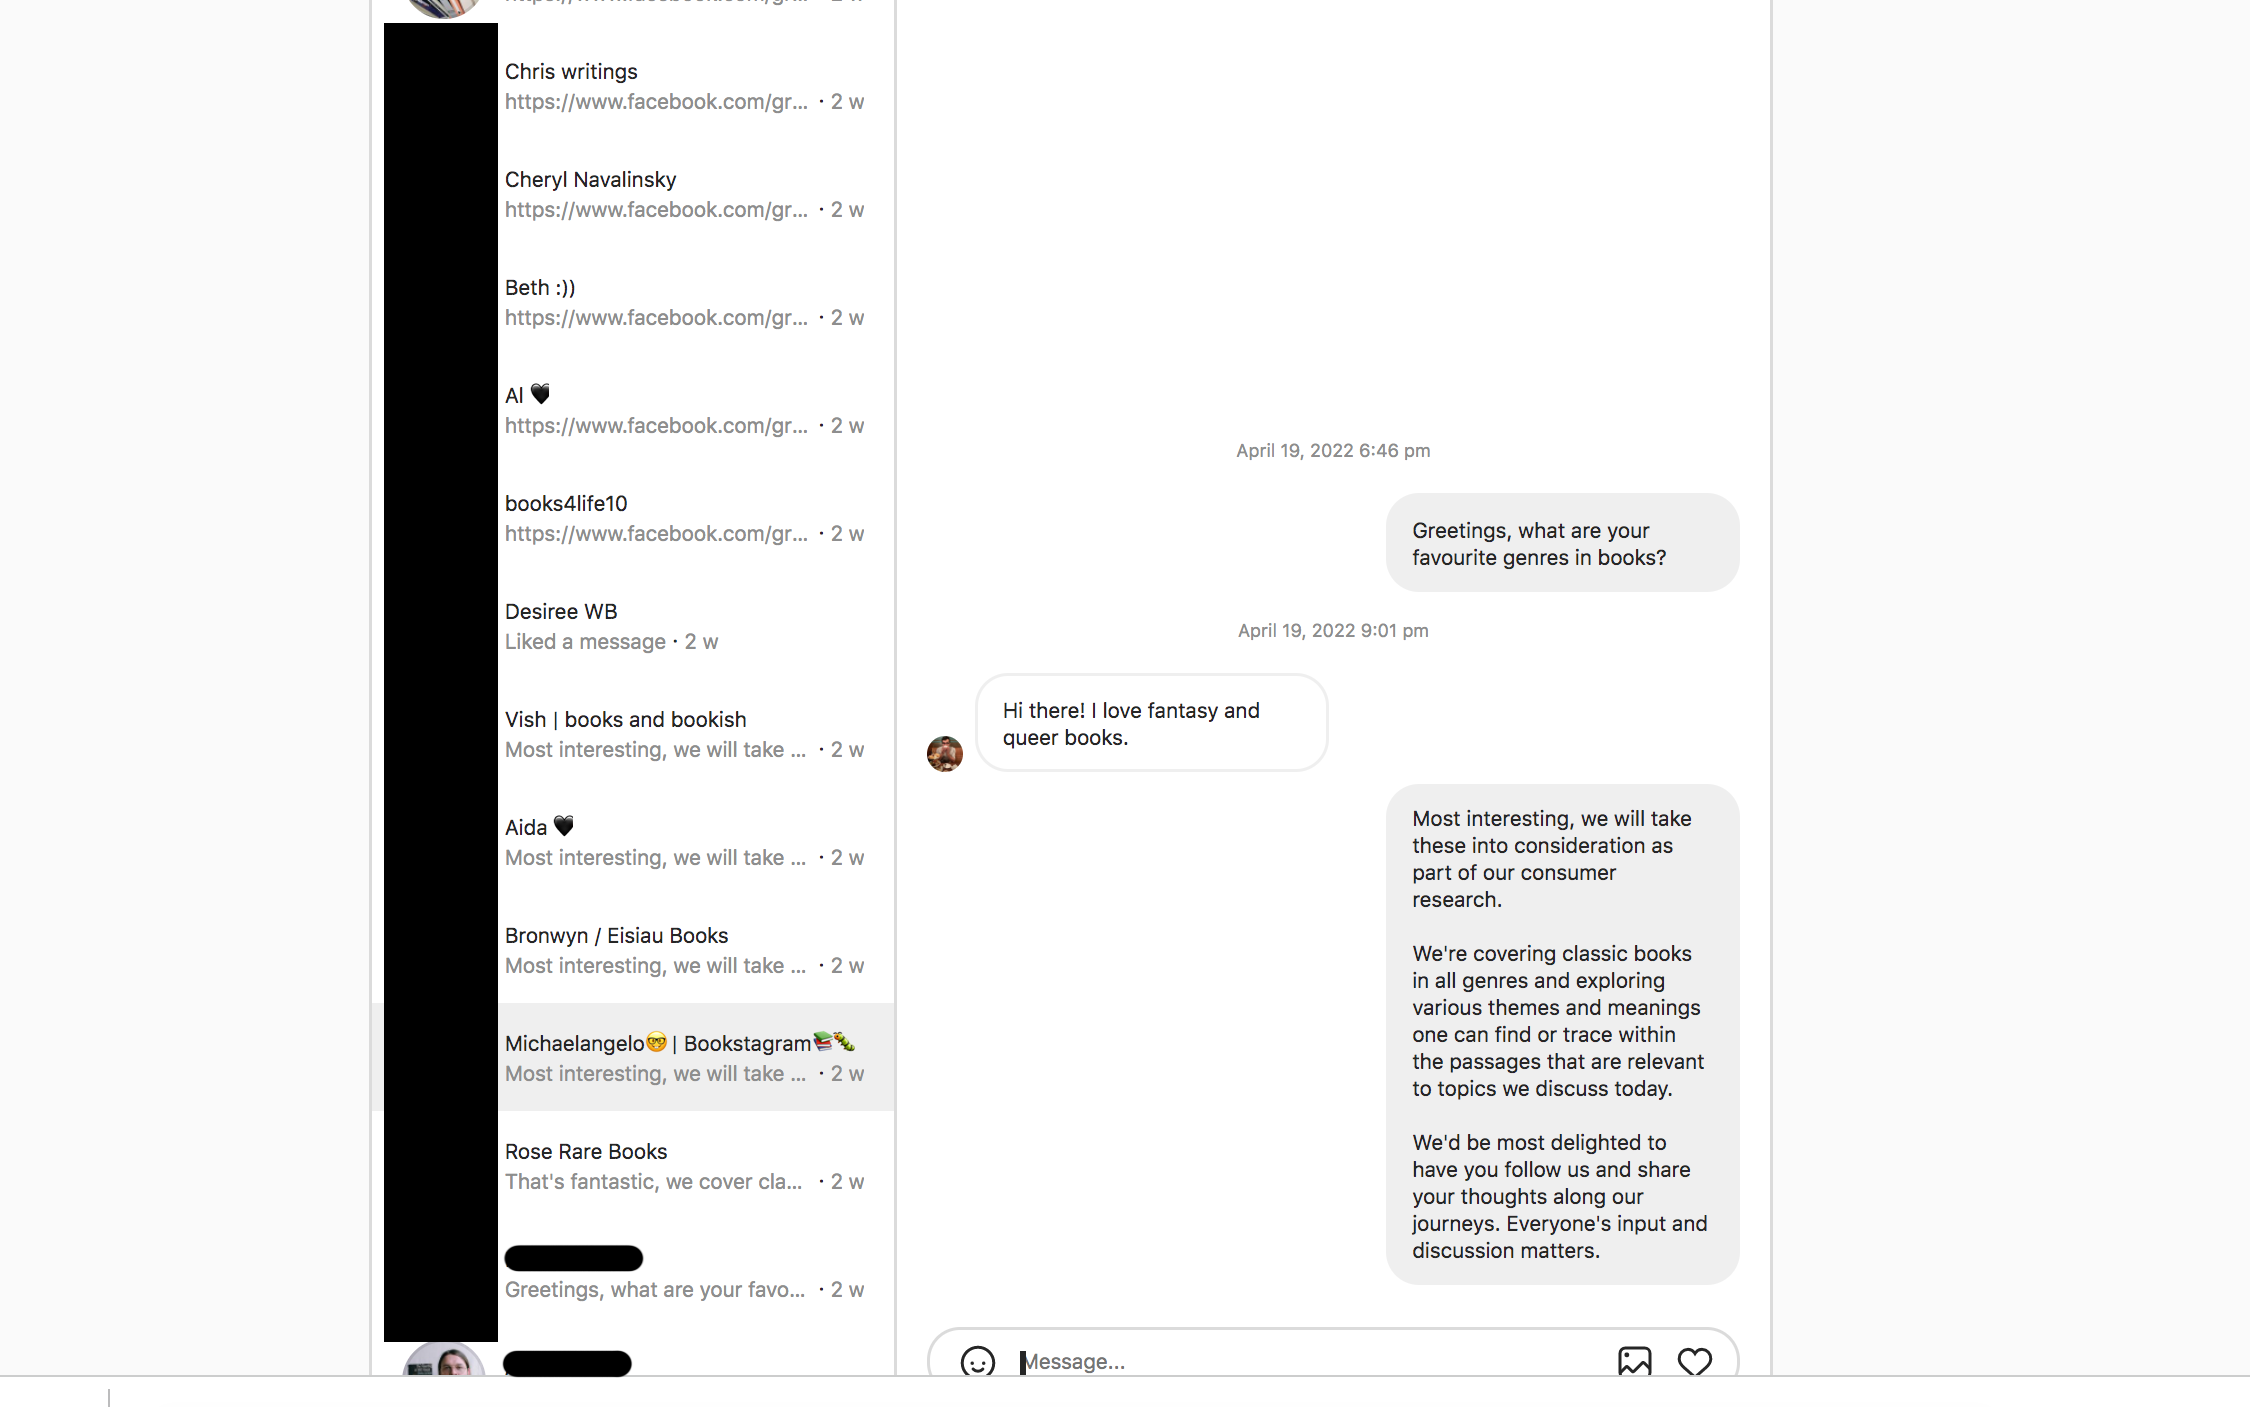
Task: Click the 'Greetings, what are your favourite genres' message
Action: [1562, 543]
